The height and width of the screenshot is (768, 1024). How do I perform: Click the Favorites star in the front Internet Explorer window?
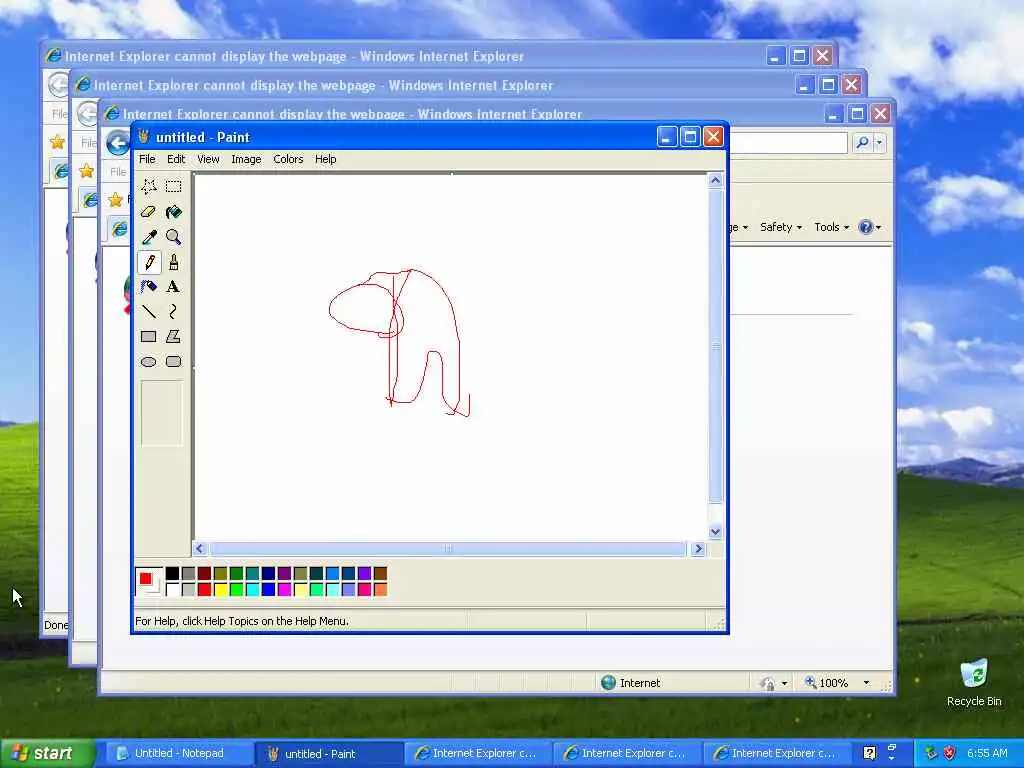coord(115,199)
